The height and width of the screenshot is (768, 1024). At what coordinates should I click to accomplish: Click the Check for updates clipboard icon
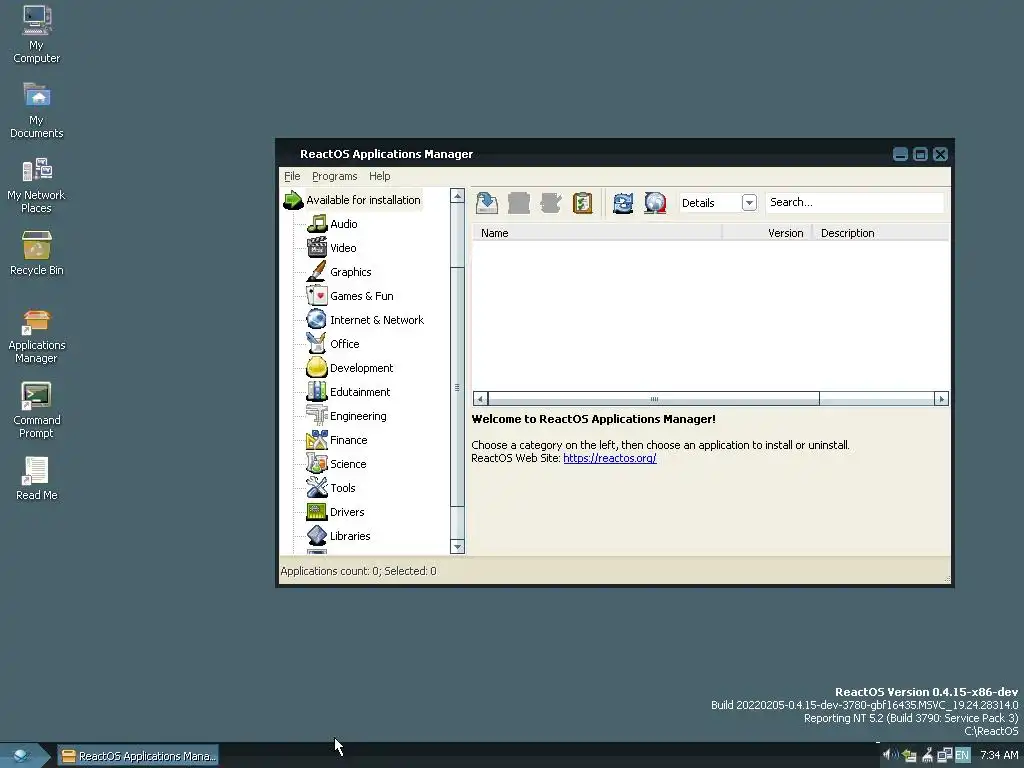click(583, 202)
